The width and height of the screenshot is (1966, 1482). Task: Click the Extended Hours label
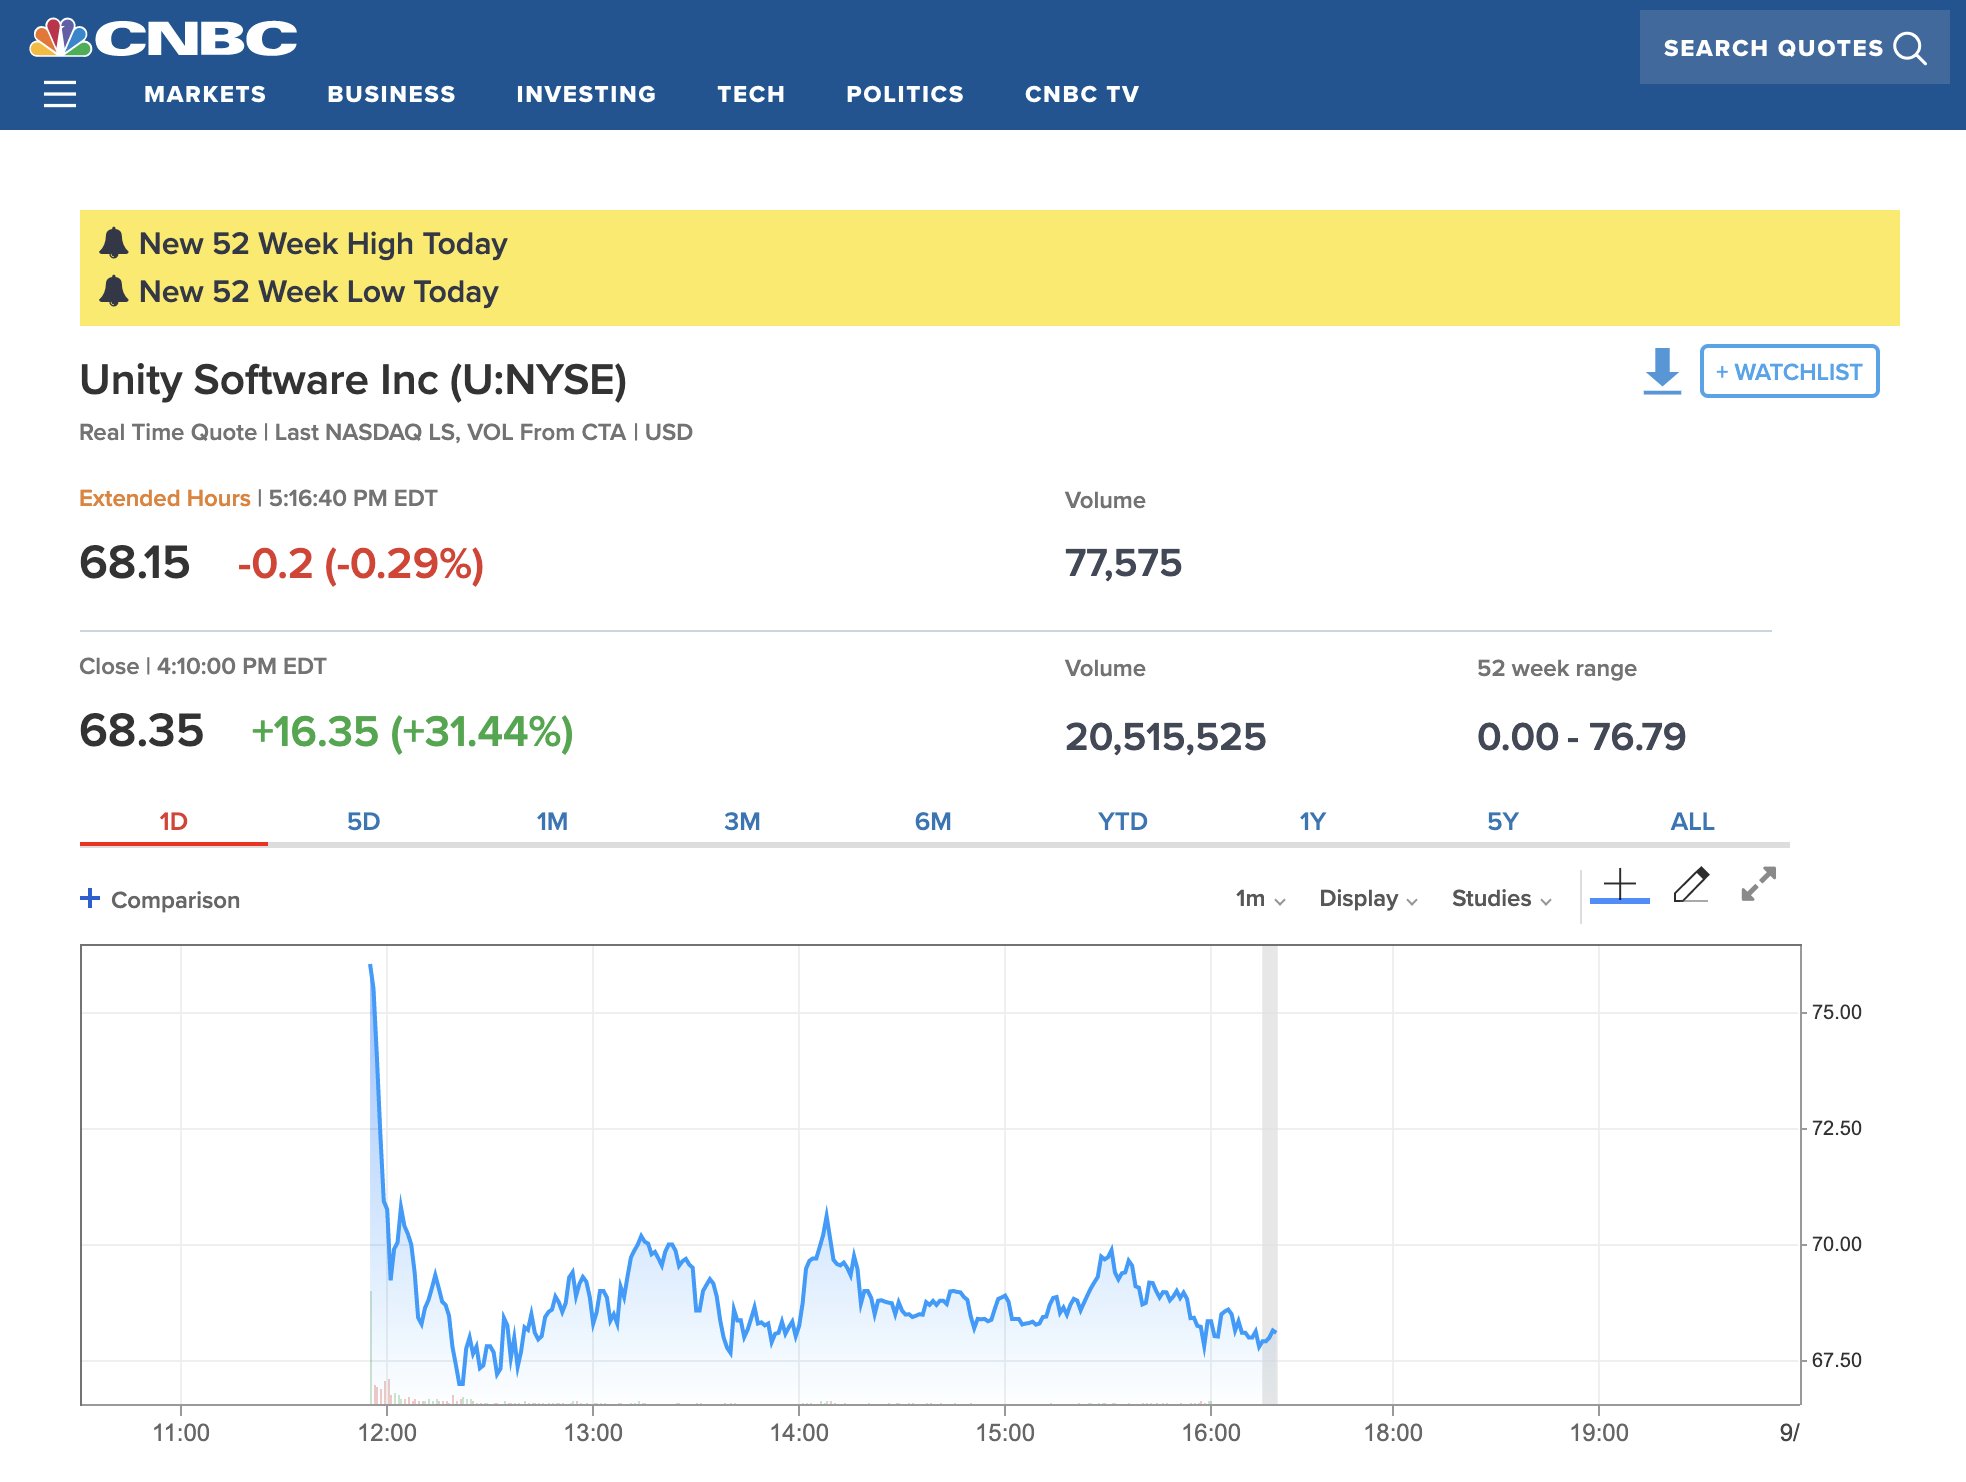point(164,498)
